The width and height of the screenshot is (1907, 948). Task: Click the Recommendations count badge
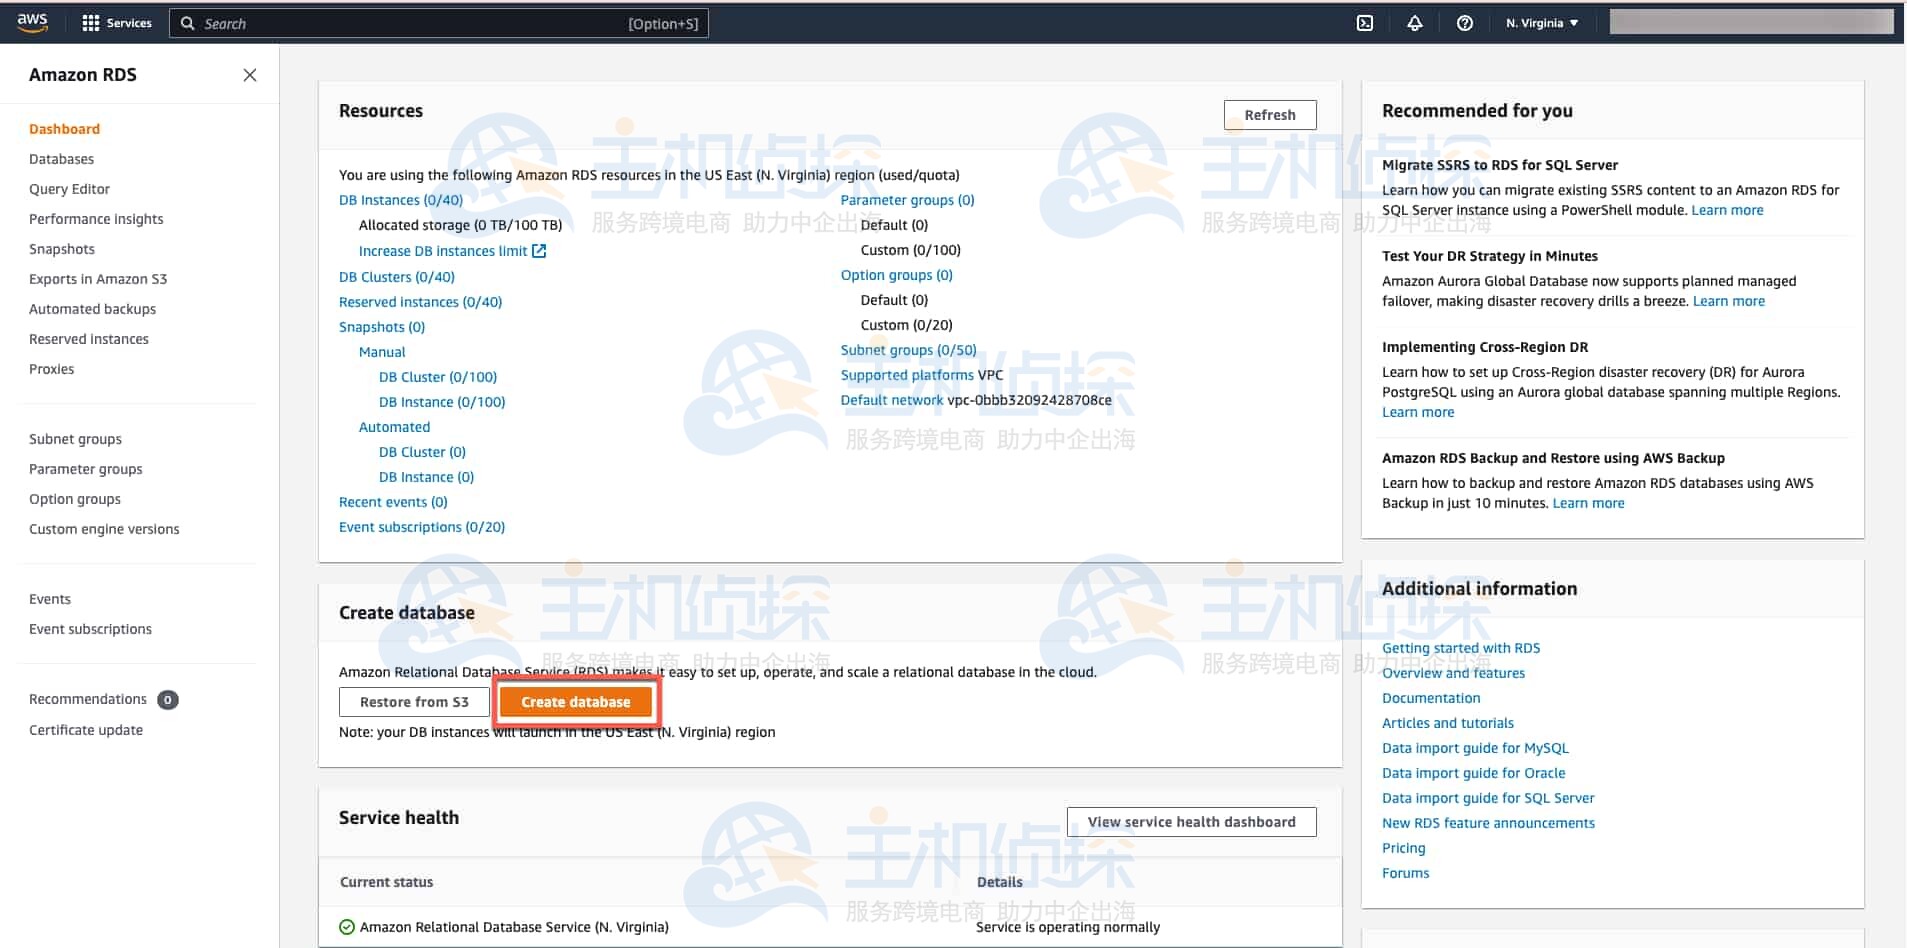(168, 700)
